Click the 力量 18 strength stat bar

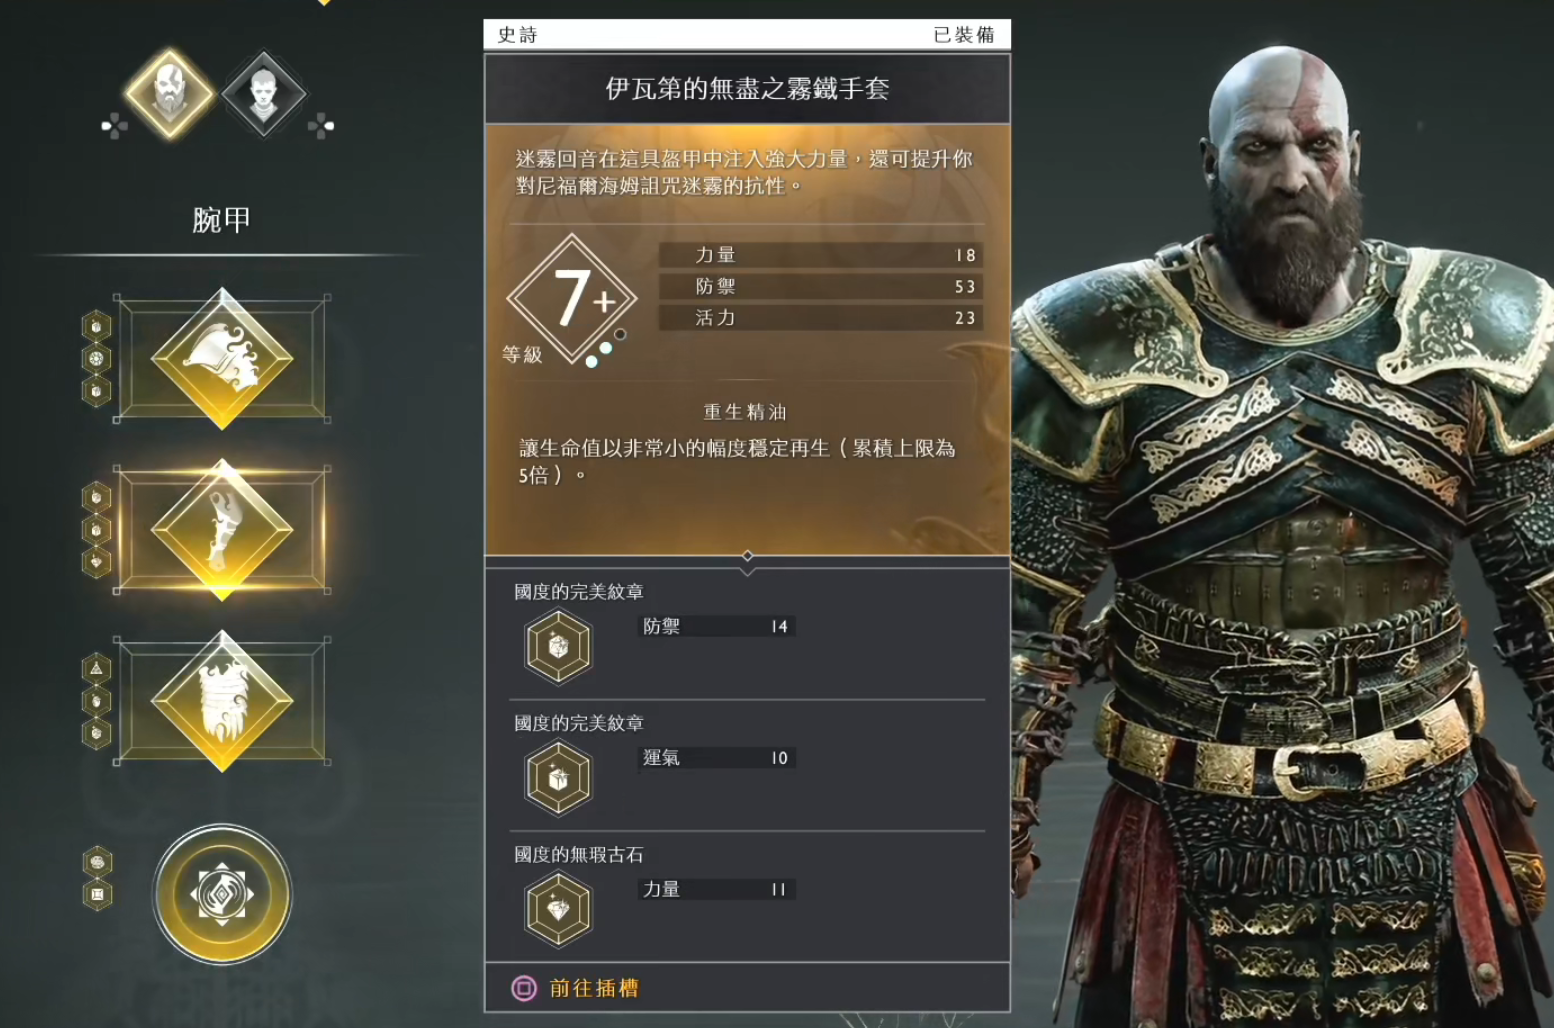(820, 255)
